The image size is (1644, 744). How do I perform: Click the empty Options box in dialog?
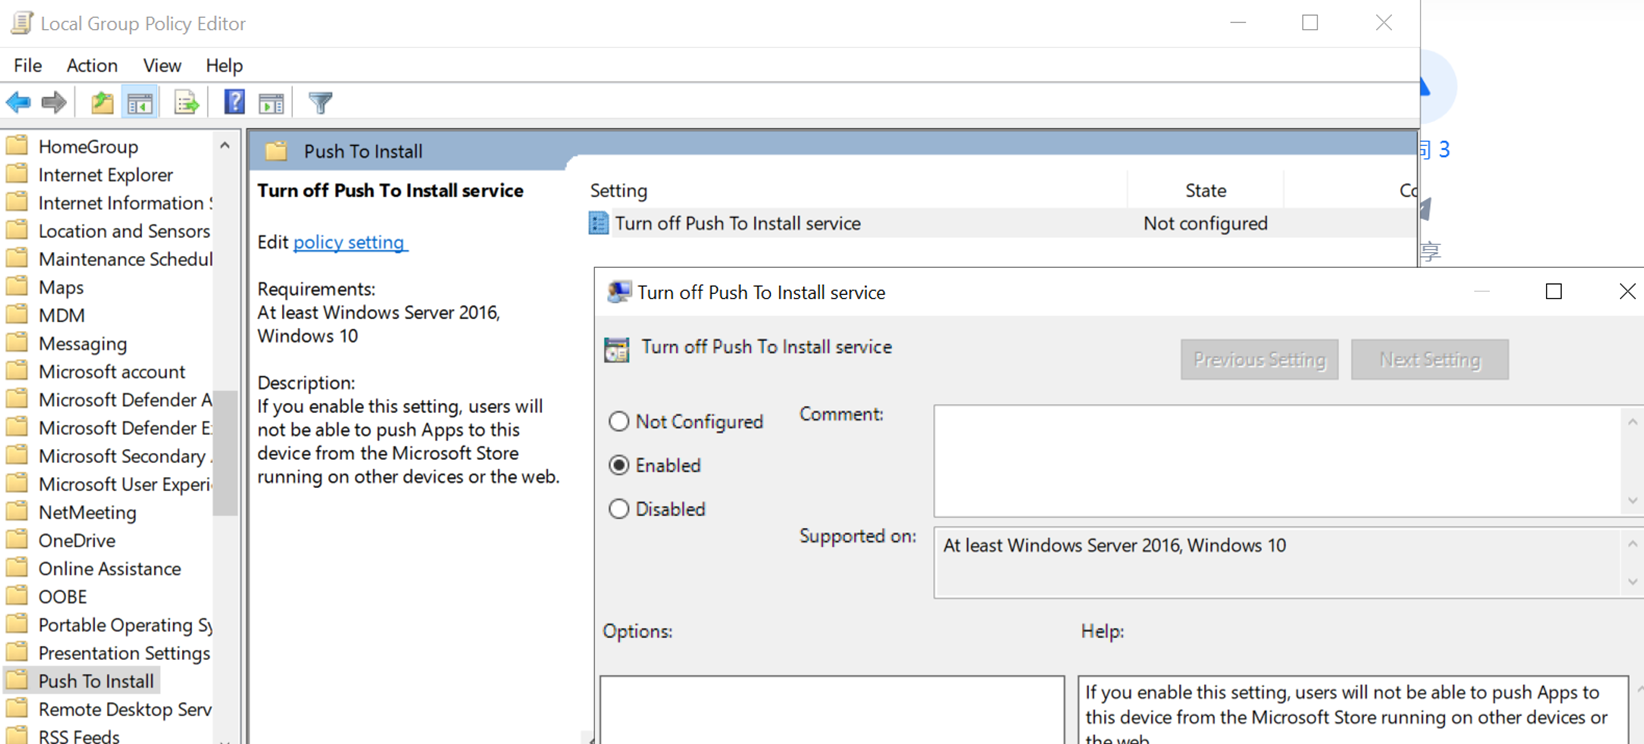(832, 711)
